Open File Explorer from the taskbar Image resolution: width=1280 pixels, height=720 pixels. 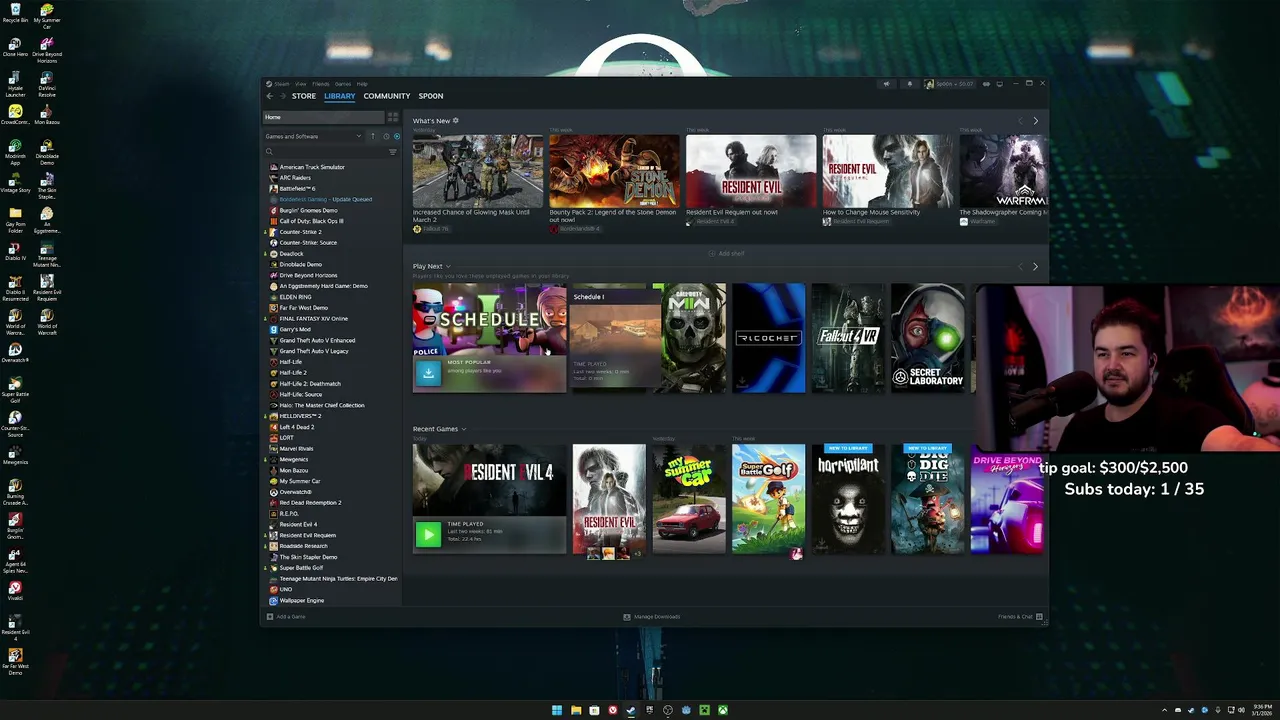click(x=576, y=710)
